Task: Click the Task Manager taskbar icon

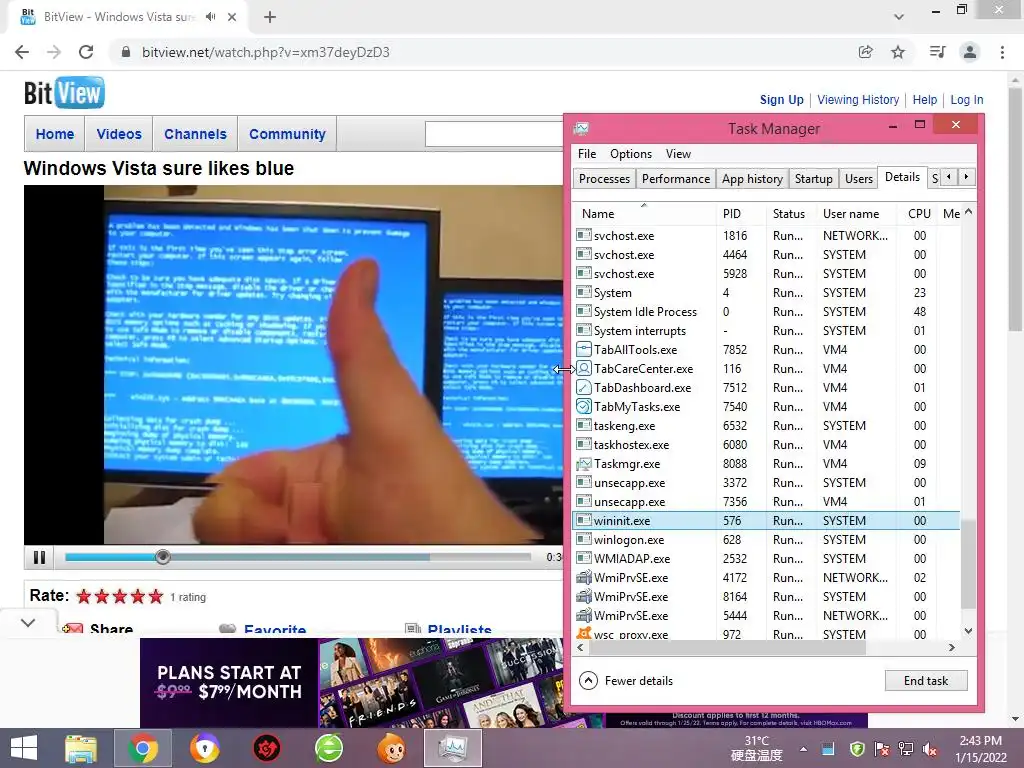Action: pyautogui.click(x=453, y=748)
